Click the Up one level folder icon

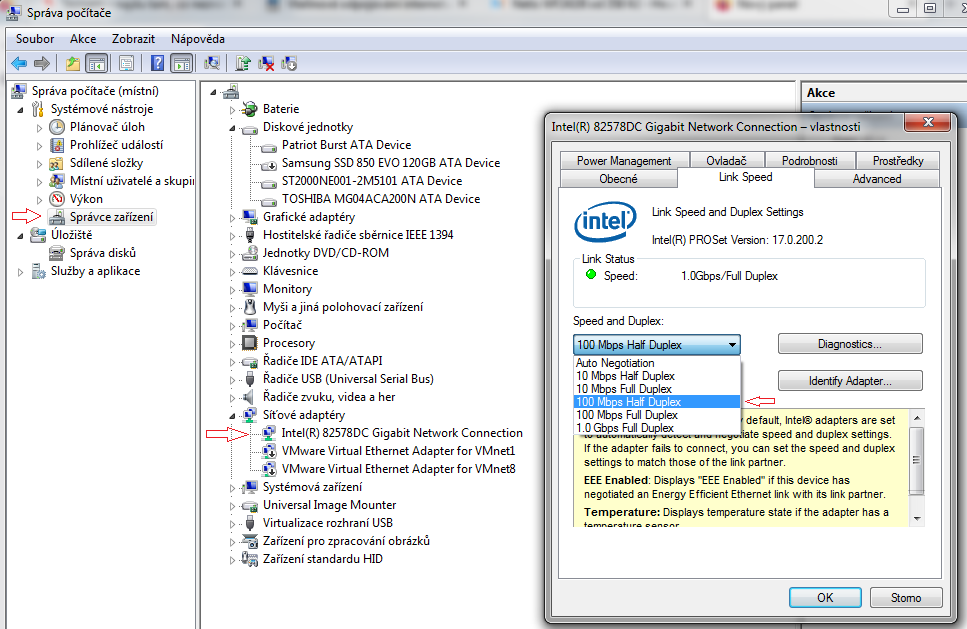tap(73, 64)
